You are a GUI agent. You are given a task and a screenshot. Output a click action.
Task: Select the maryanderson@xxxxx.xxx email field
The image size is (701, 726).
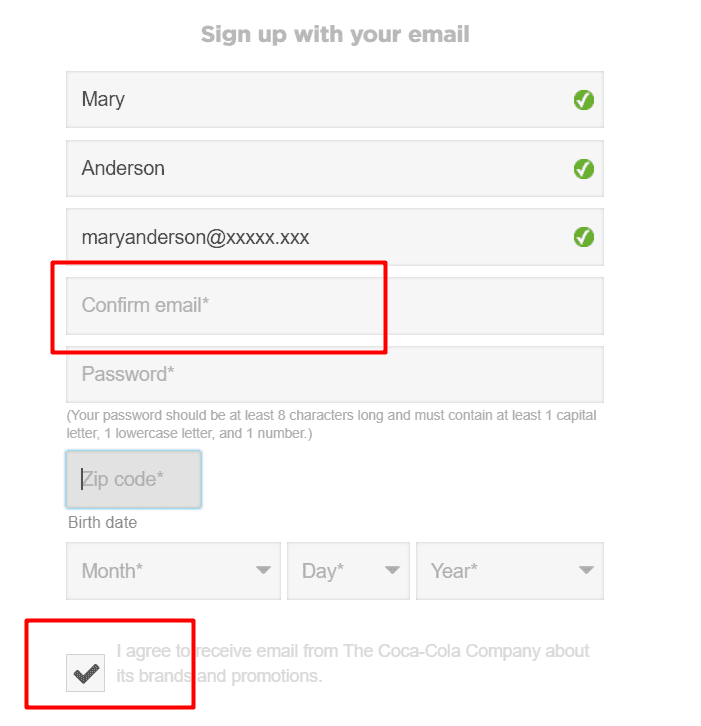[x=320, y=237]
